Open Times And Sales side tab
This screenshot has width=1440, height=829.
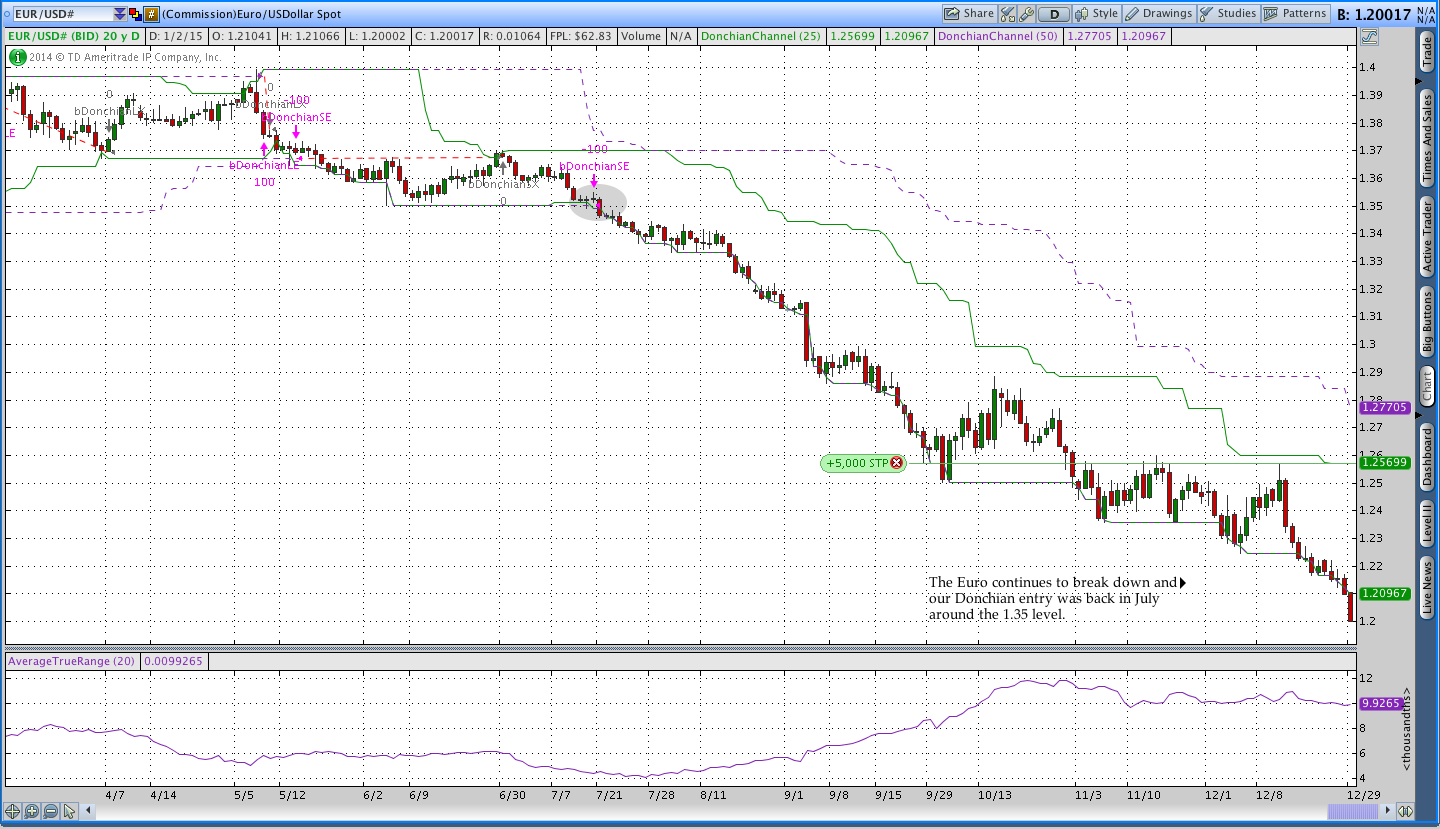tap(1427, 137)
